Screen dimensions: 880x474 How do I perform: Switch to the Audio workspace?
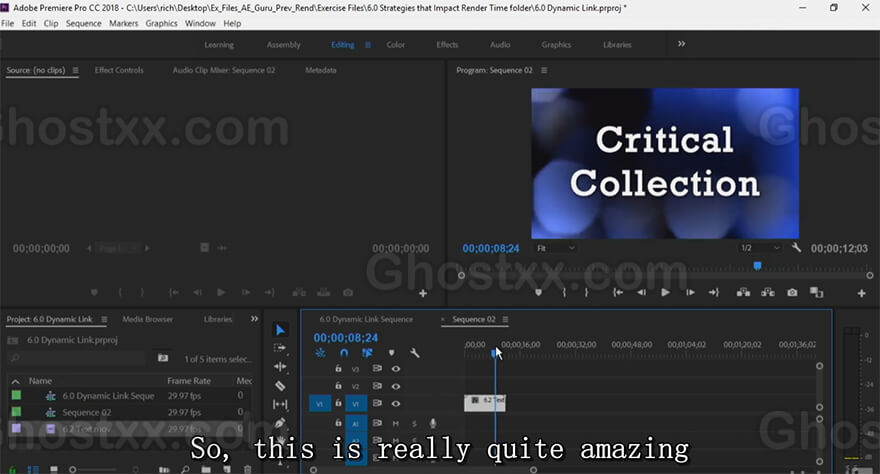(500, 45)
